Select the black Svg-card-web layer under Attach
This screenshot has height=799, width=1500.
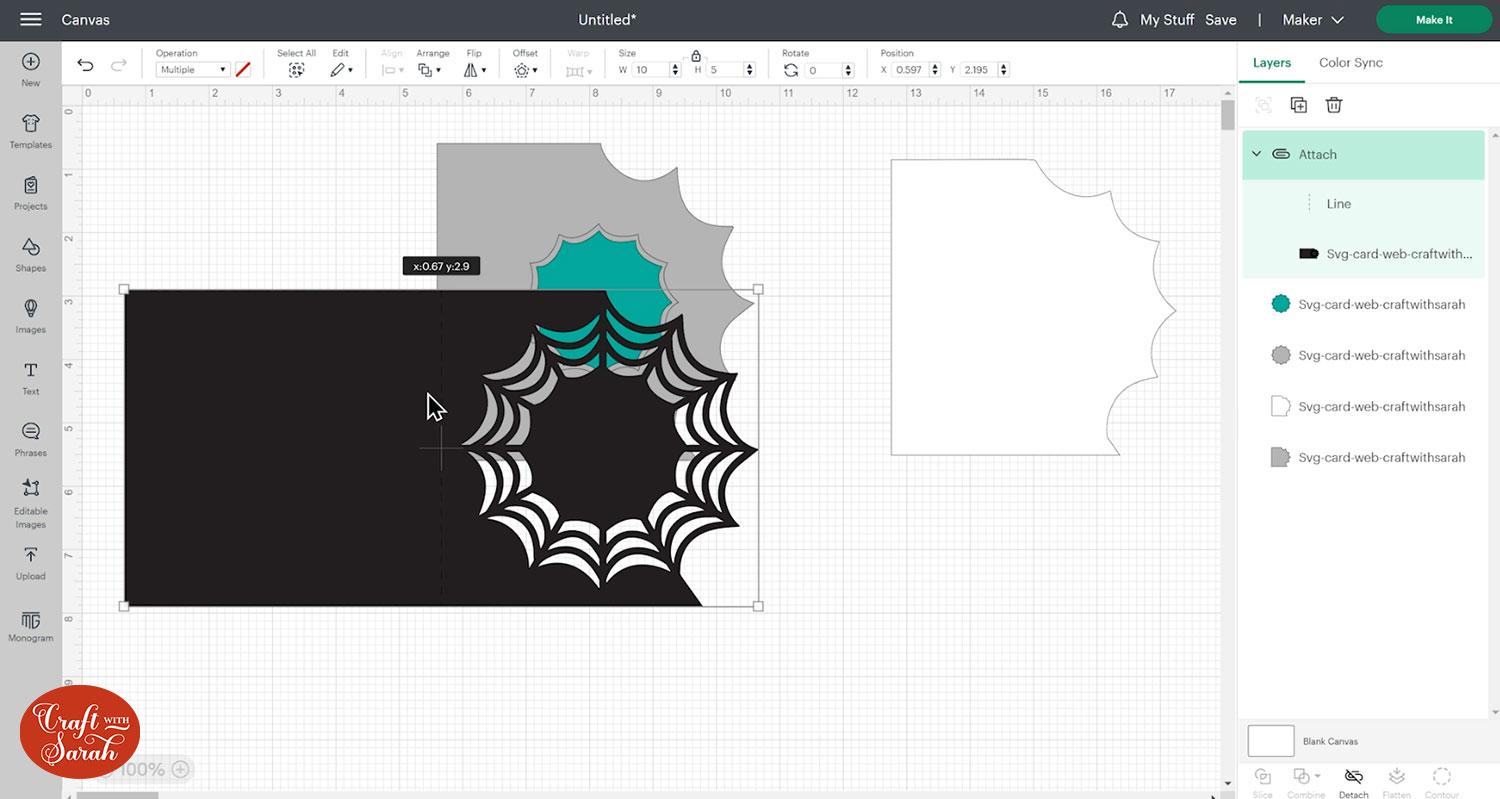point(1363,254)
